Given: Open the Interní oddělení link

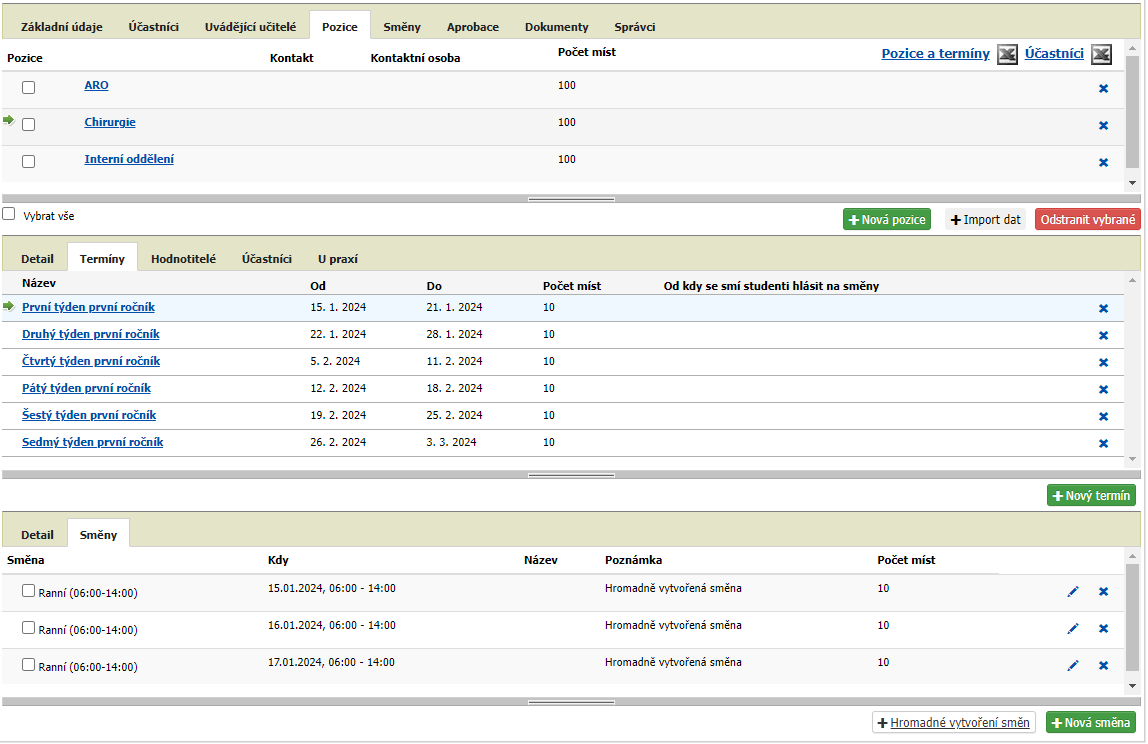Looking at the screenshot, I should pos(129,159).
